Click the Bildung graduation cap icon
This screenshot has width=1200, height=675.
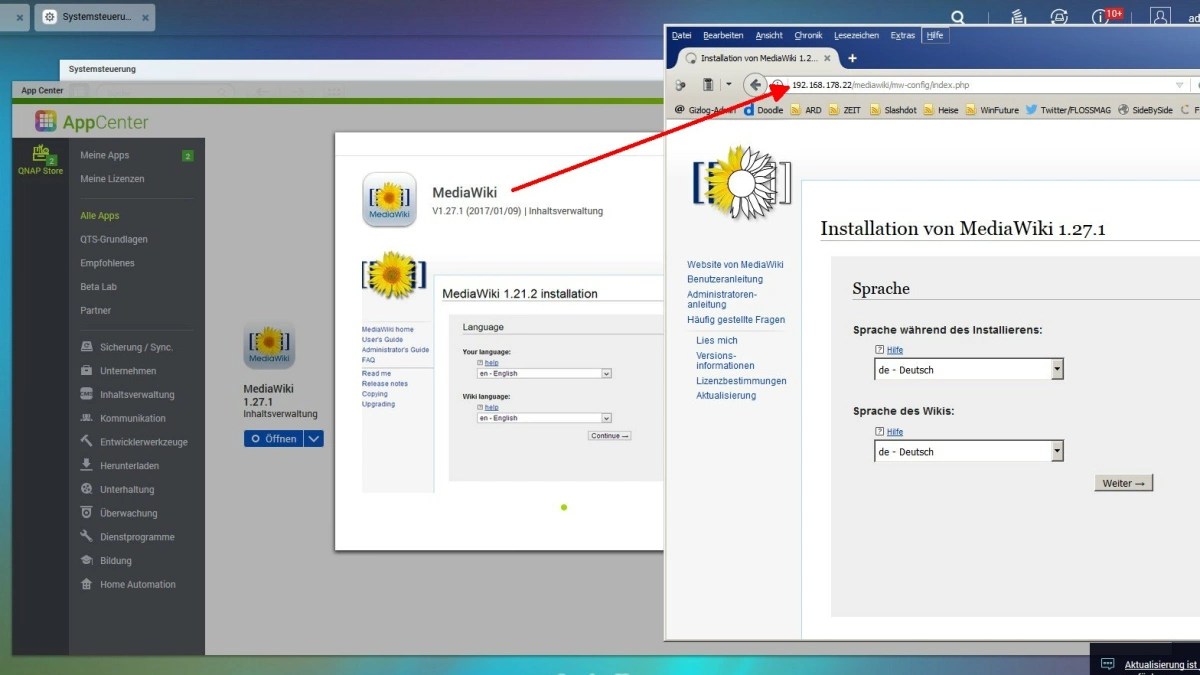(x=87, y=560)
